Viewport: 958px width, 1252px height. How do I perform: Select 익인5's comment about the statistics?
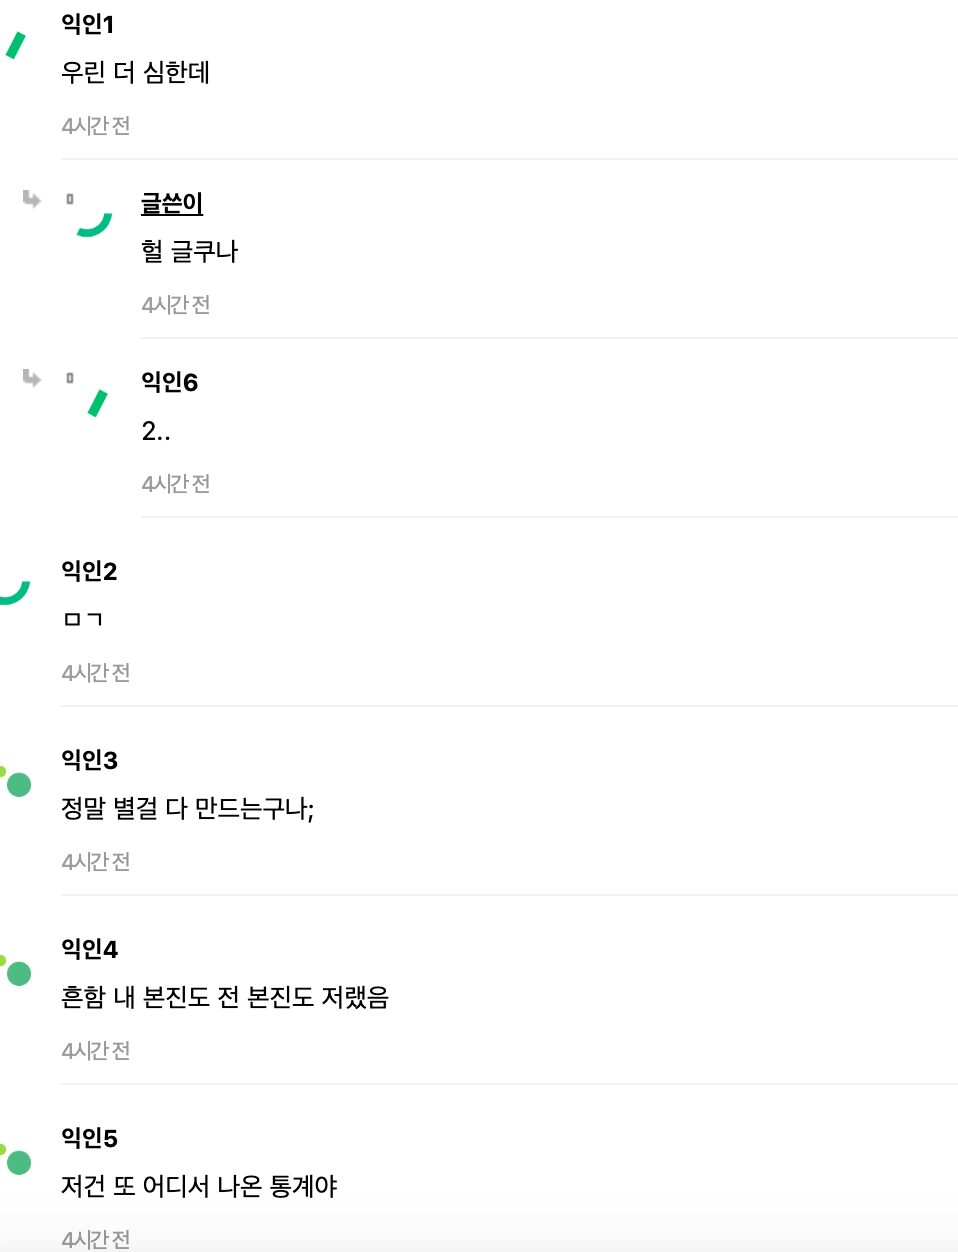[x=198, y=1185]
